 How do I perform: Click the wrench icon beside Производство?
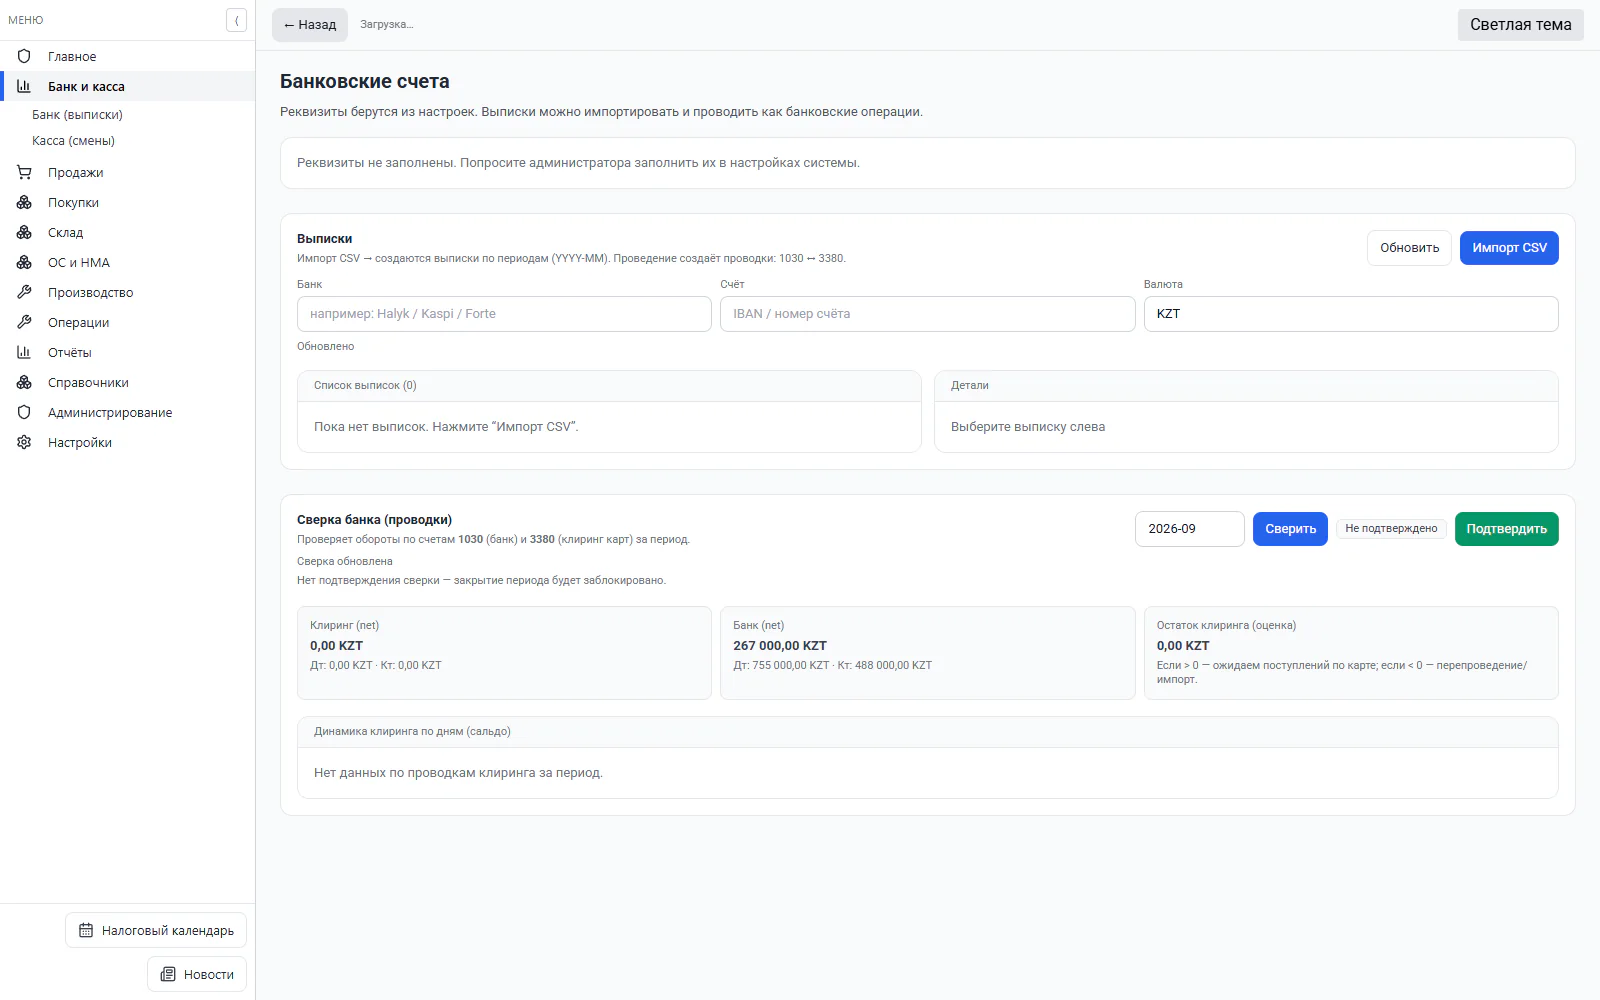click(24, 292)
